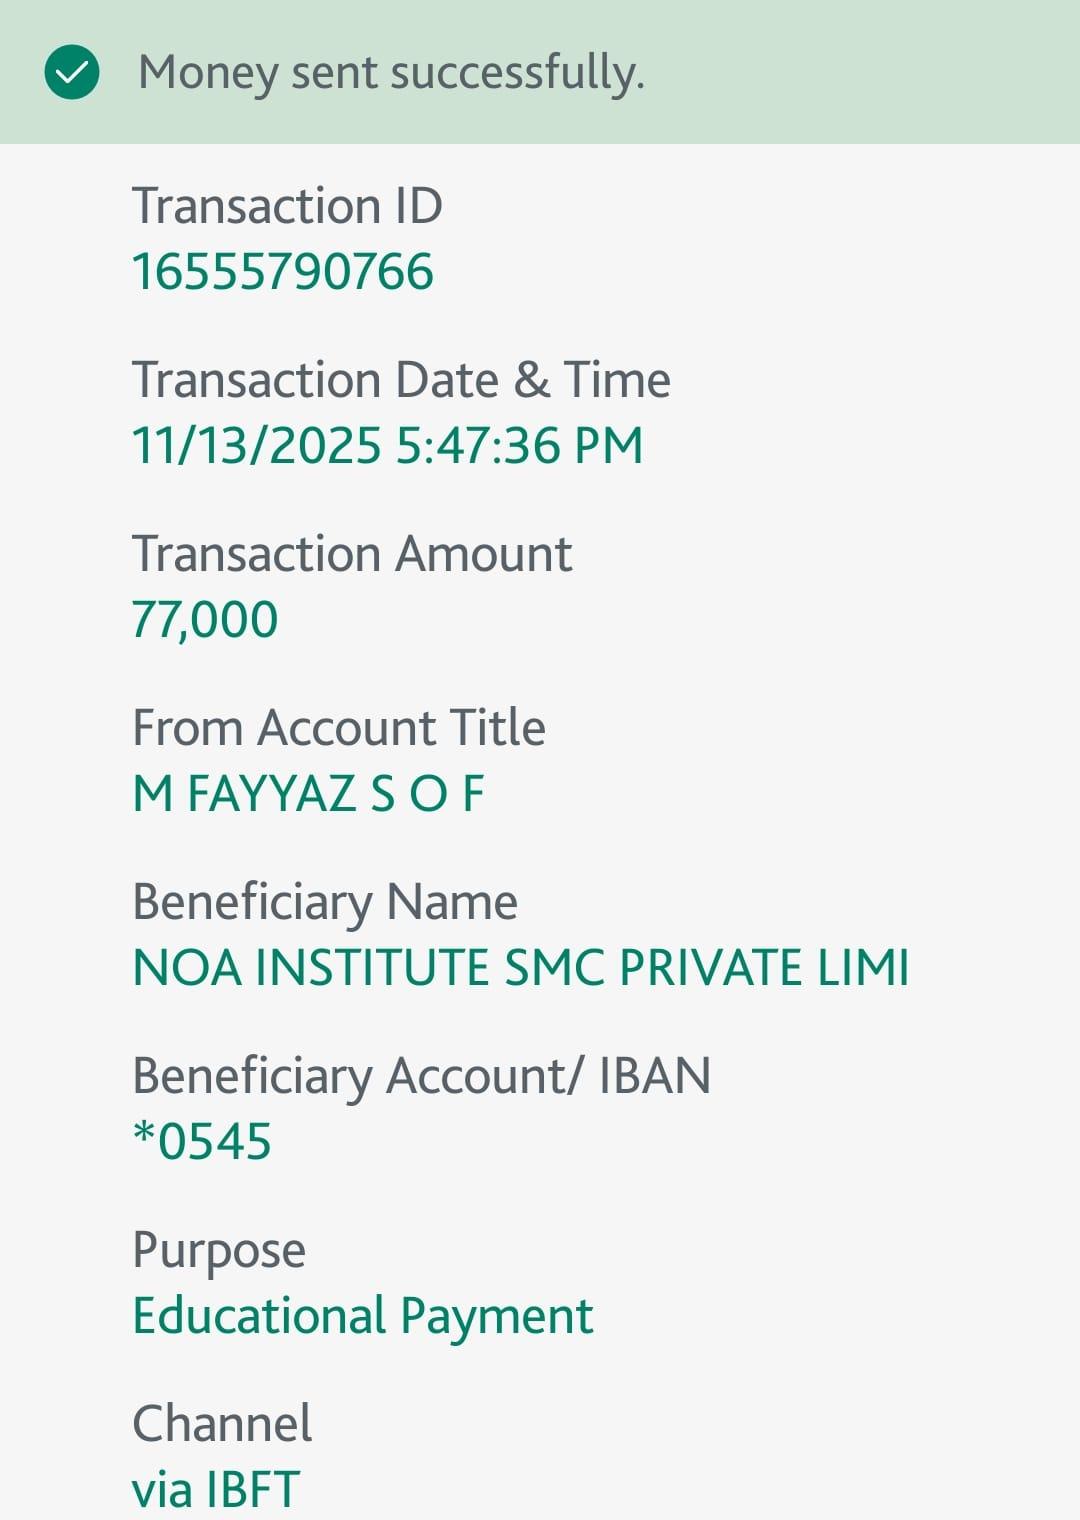
Task: Click the Transaction Date & Time label
Action: coord(401,380)
